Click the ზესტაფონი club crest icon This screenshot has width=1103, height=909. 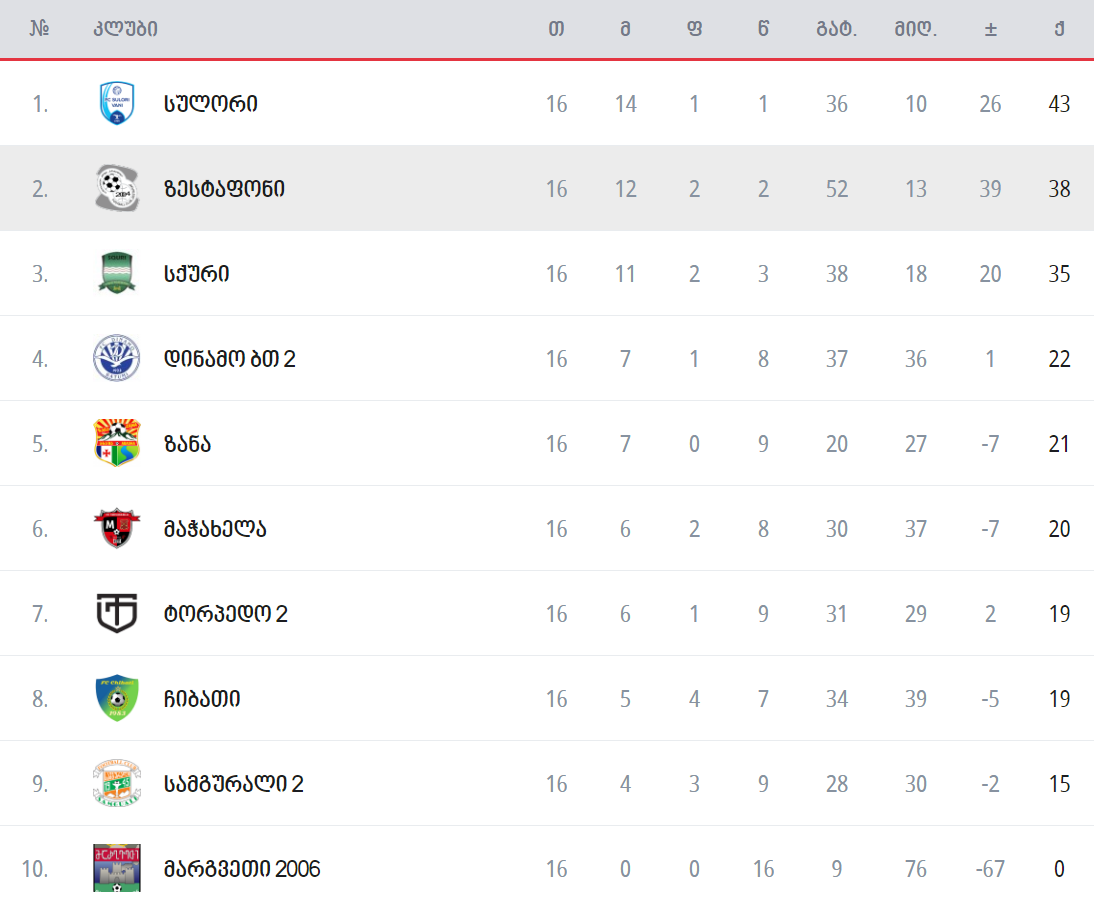117,188
